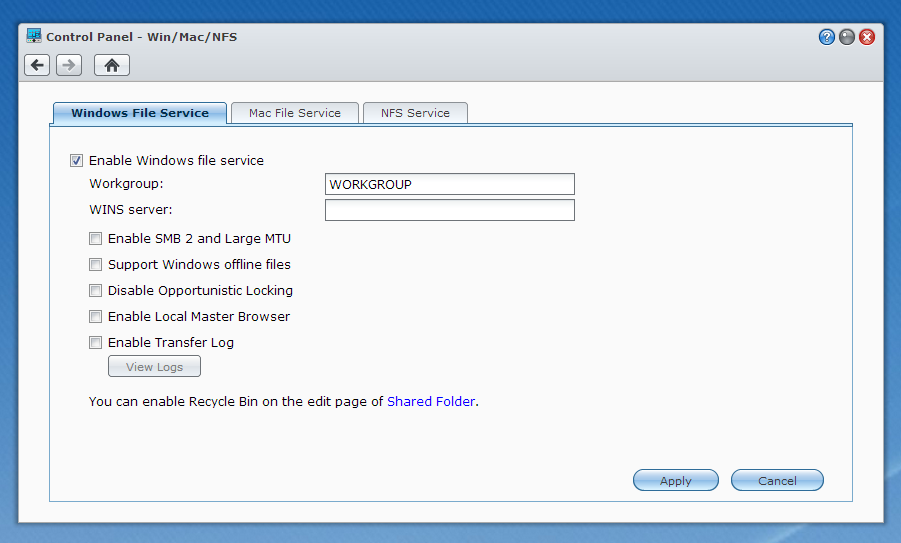901x543 pixels.
Task: Click the Recycle Bin hint sentence
Action: click(x=284, y=402)
